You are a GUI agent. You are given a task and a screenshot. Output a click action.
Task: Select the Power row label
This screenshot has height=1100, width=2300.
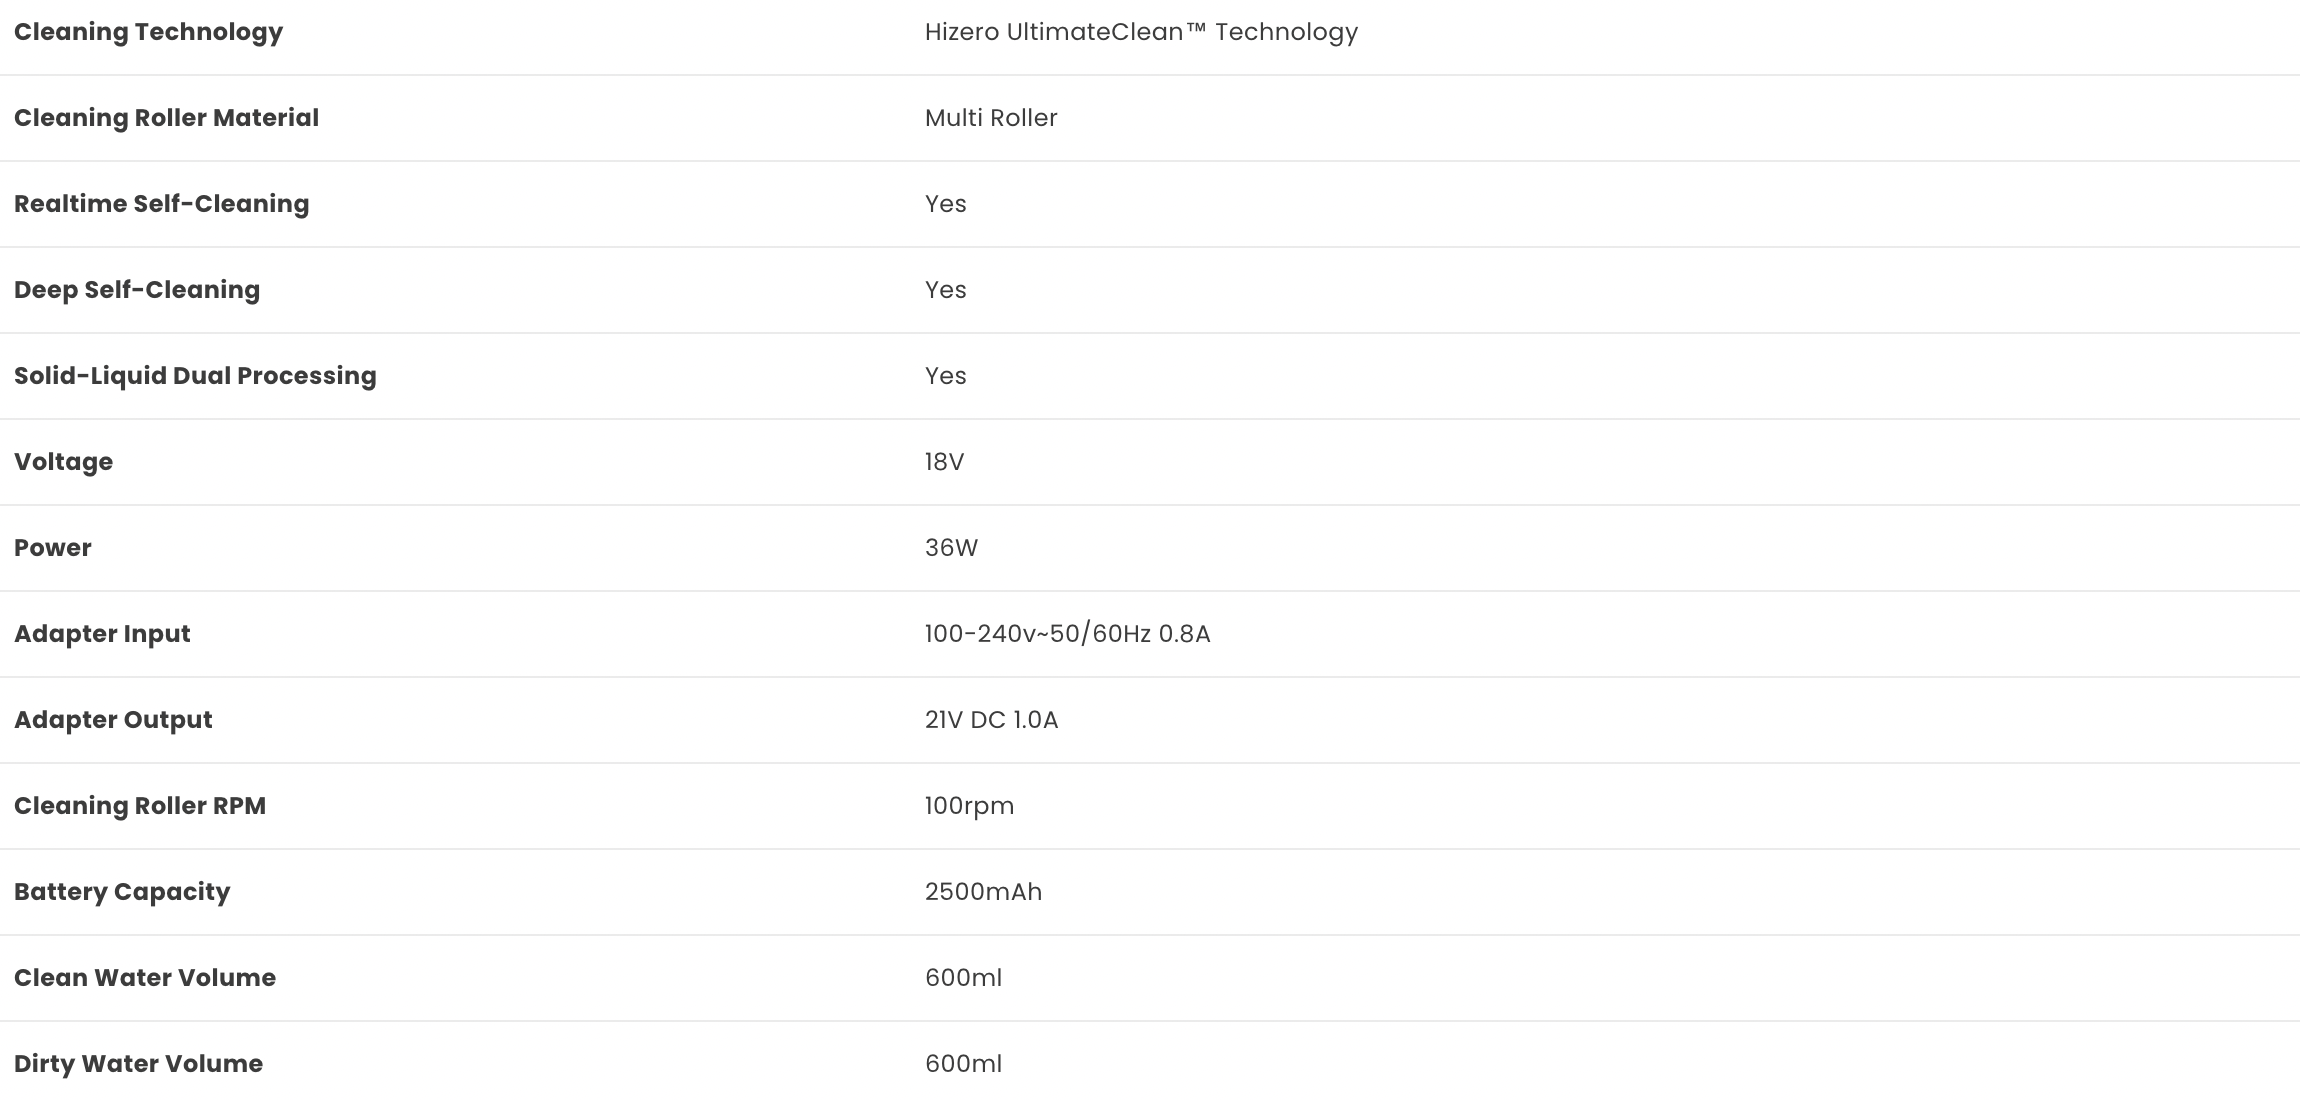click(52, 548)
